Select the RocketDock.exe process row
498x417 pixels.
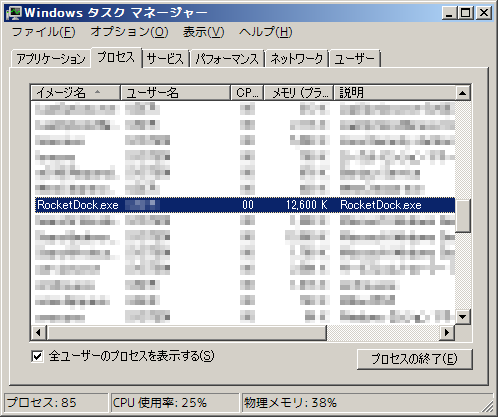pos(245,205)
